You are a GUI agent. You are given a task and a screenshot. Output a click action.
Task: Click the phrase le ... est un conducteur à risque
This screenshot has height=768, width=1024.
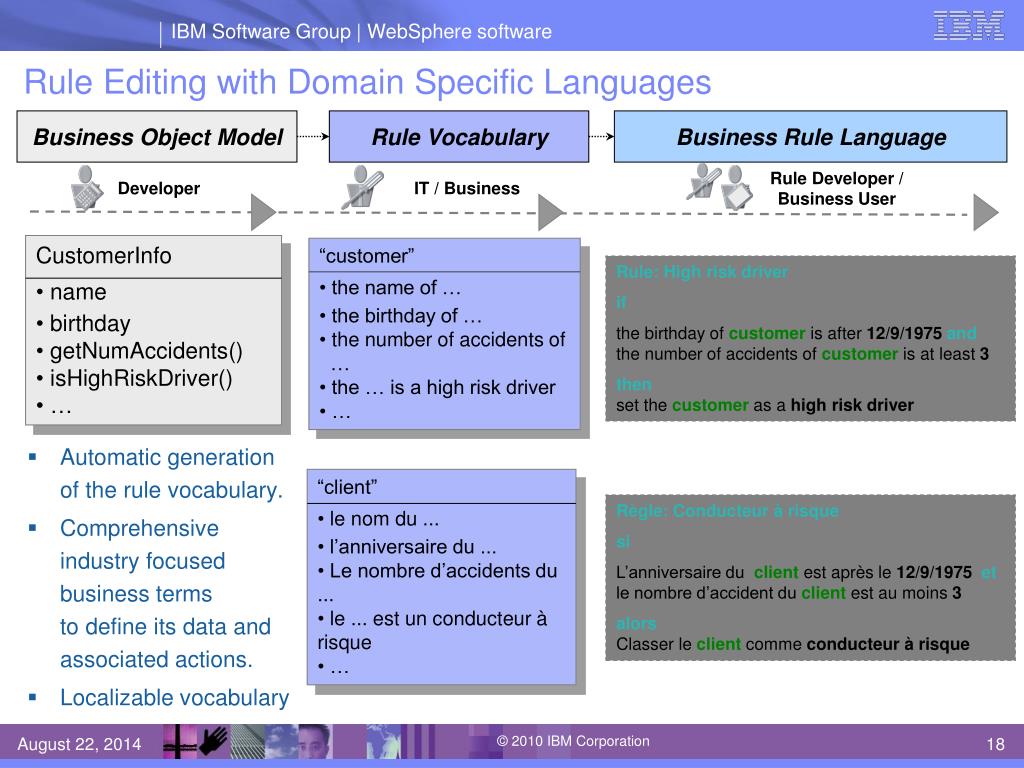coord(432,630)
